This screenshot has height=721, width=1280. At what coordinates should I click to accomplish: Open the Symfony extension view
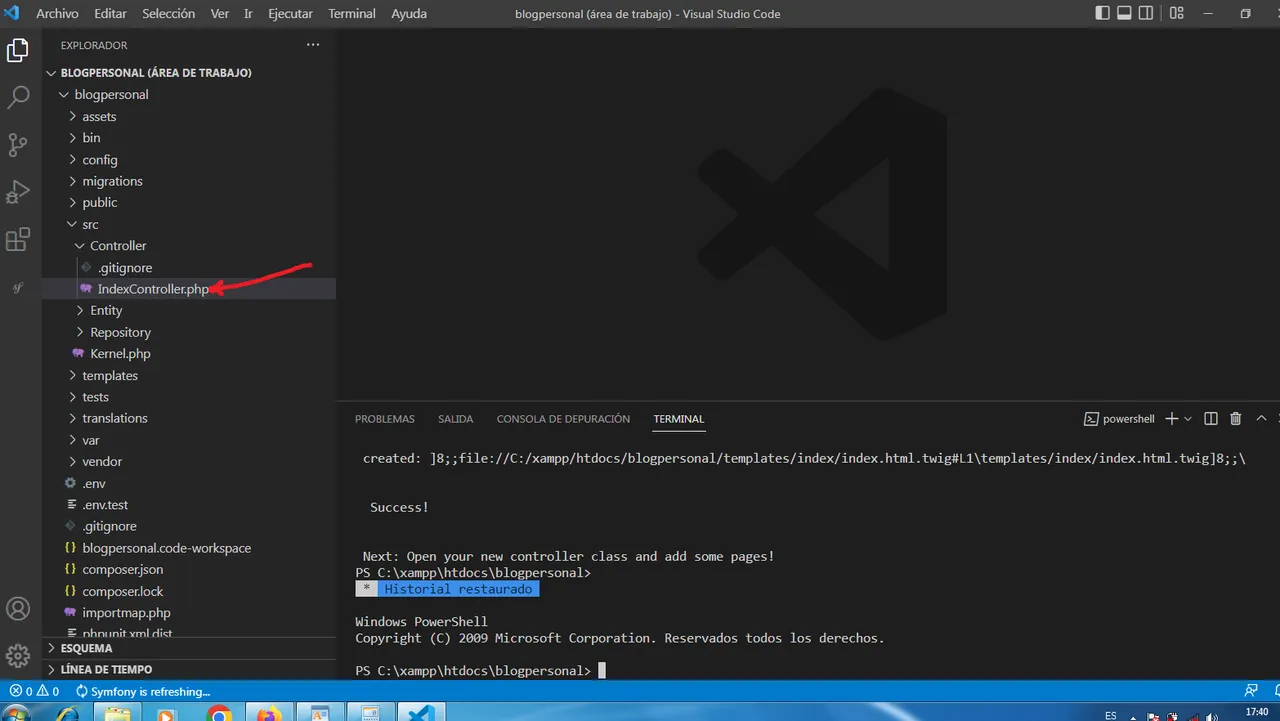click(x=17, y=288)
